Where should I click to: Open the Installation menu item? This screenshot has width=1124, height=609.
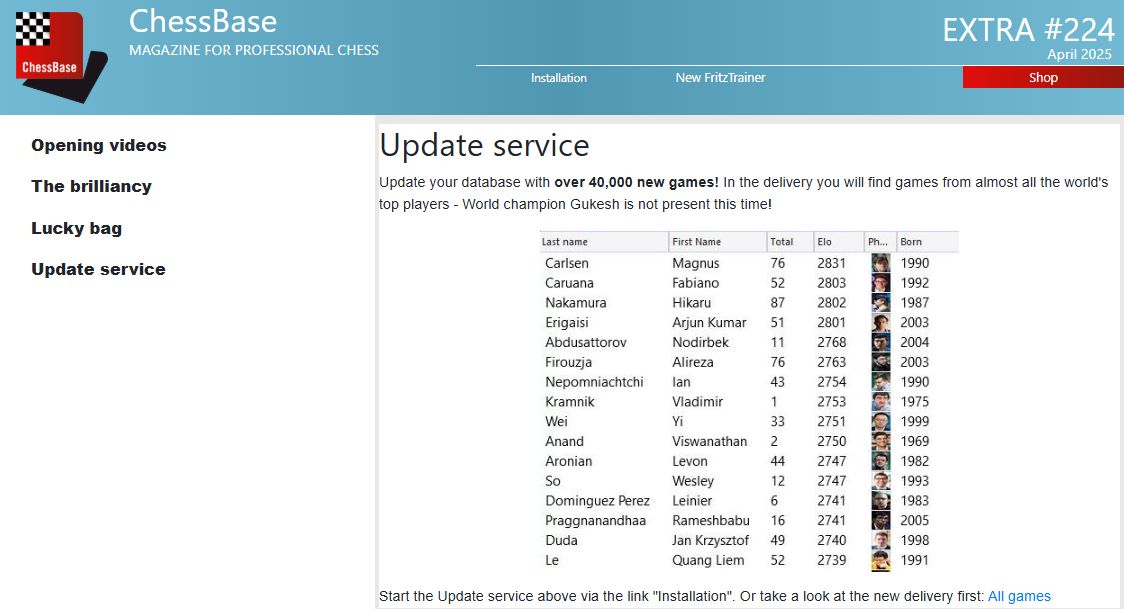pyautogui.click(x=558, y=78)
